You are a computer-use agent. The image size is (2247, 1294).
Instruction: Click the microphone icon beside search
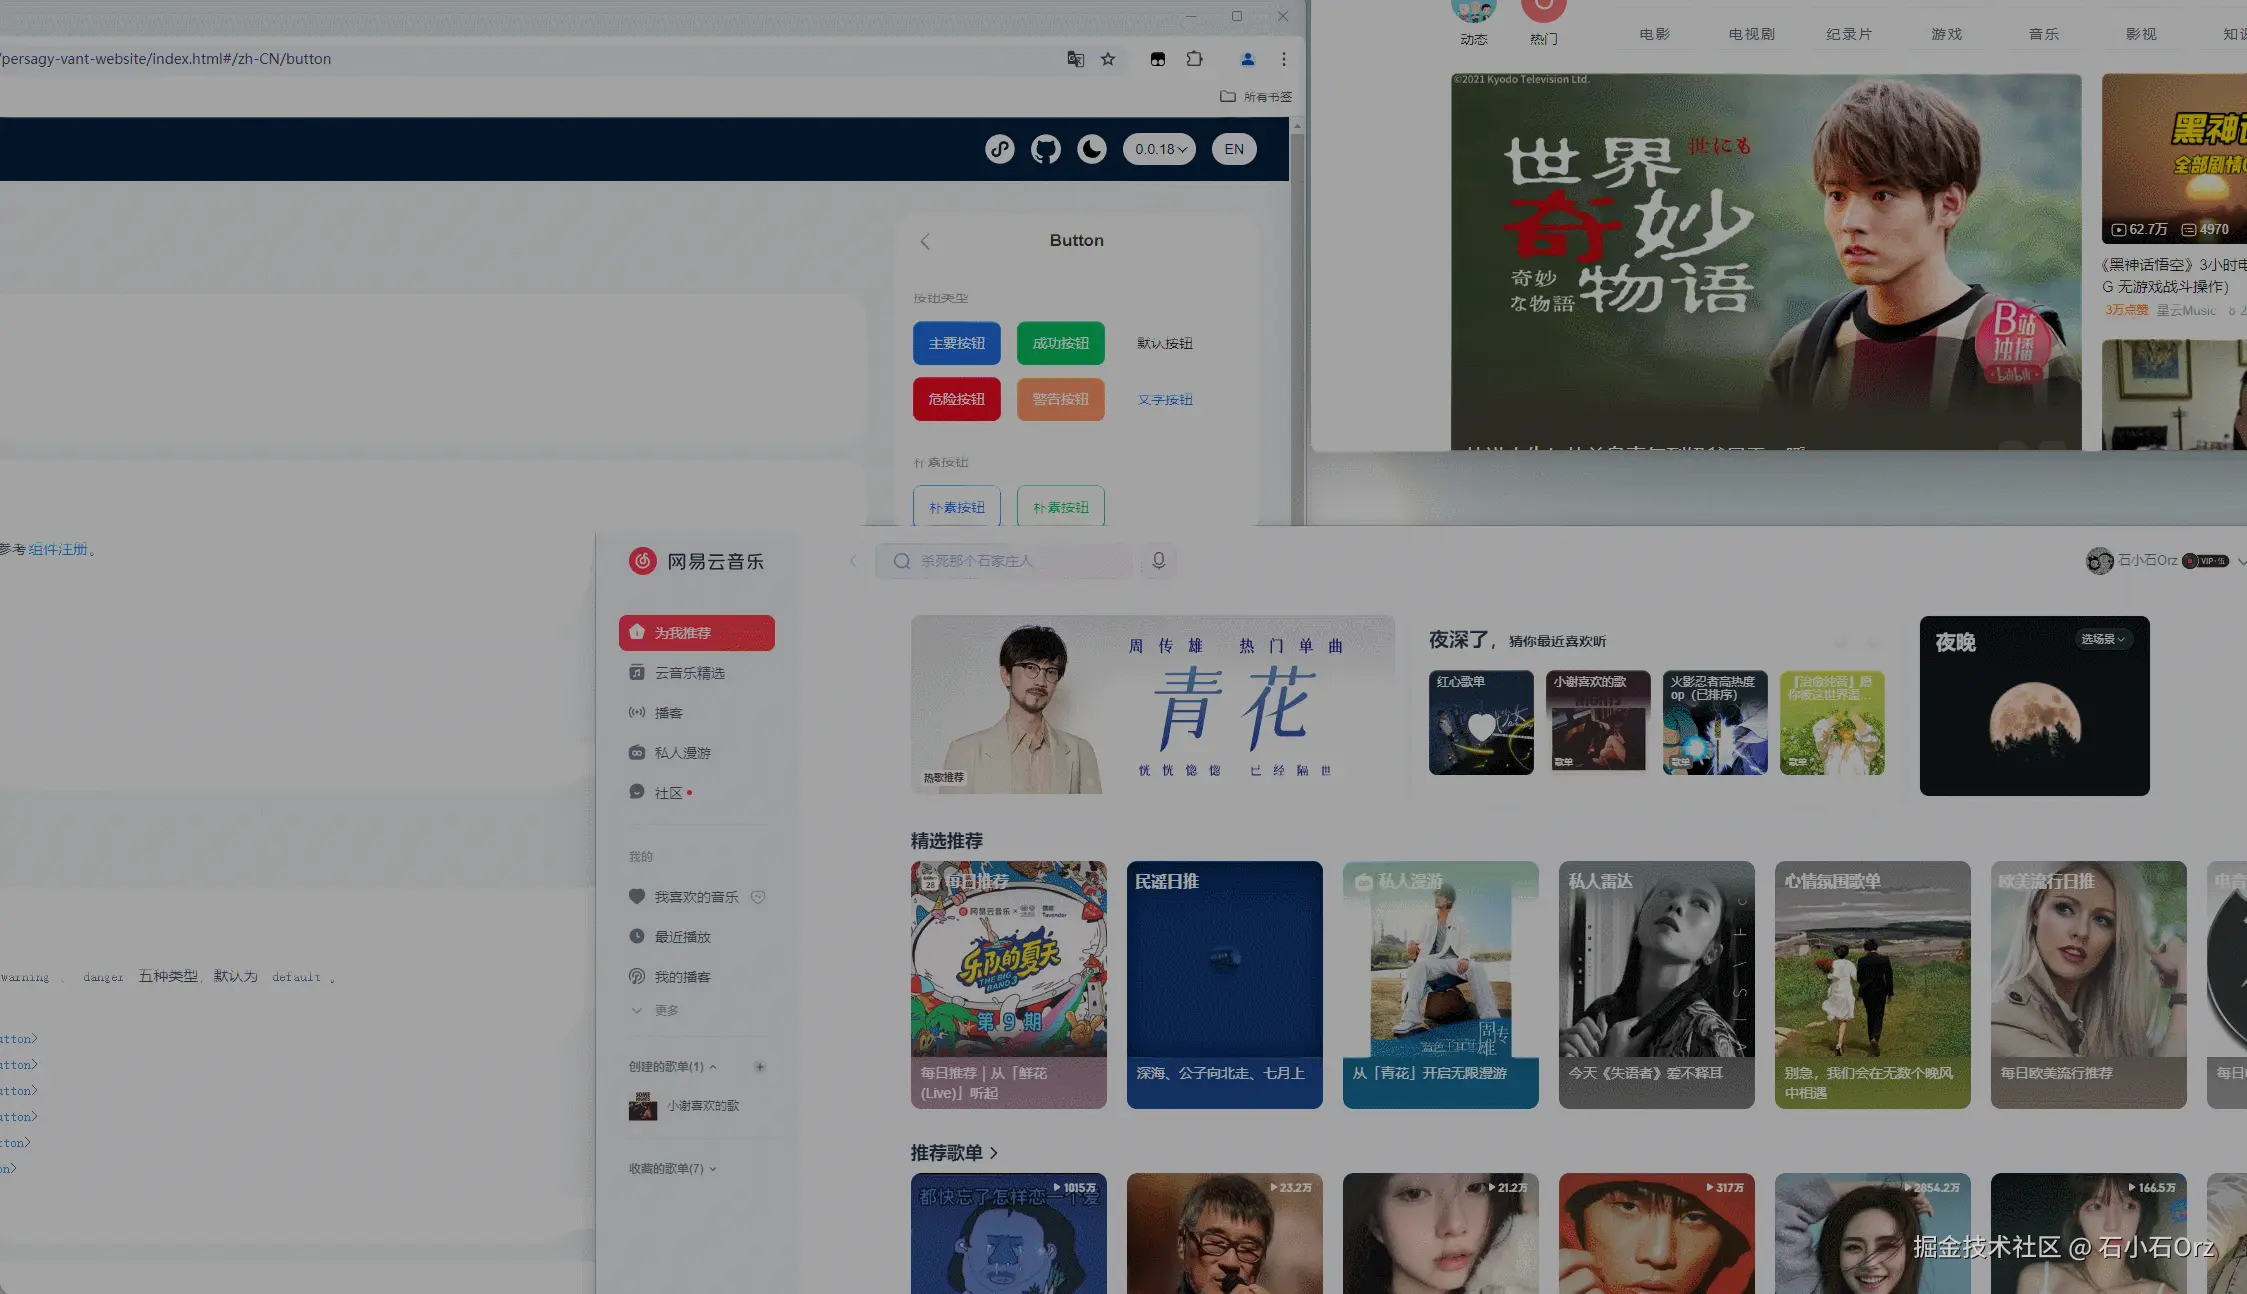(1158, 561)
